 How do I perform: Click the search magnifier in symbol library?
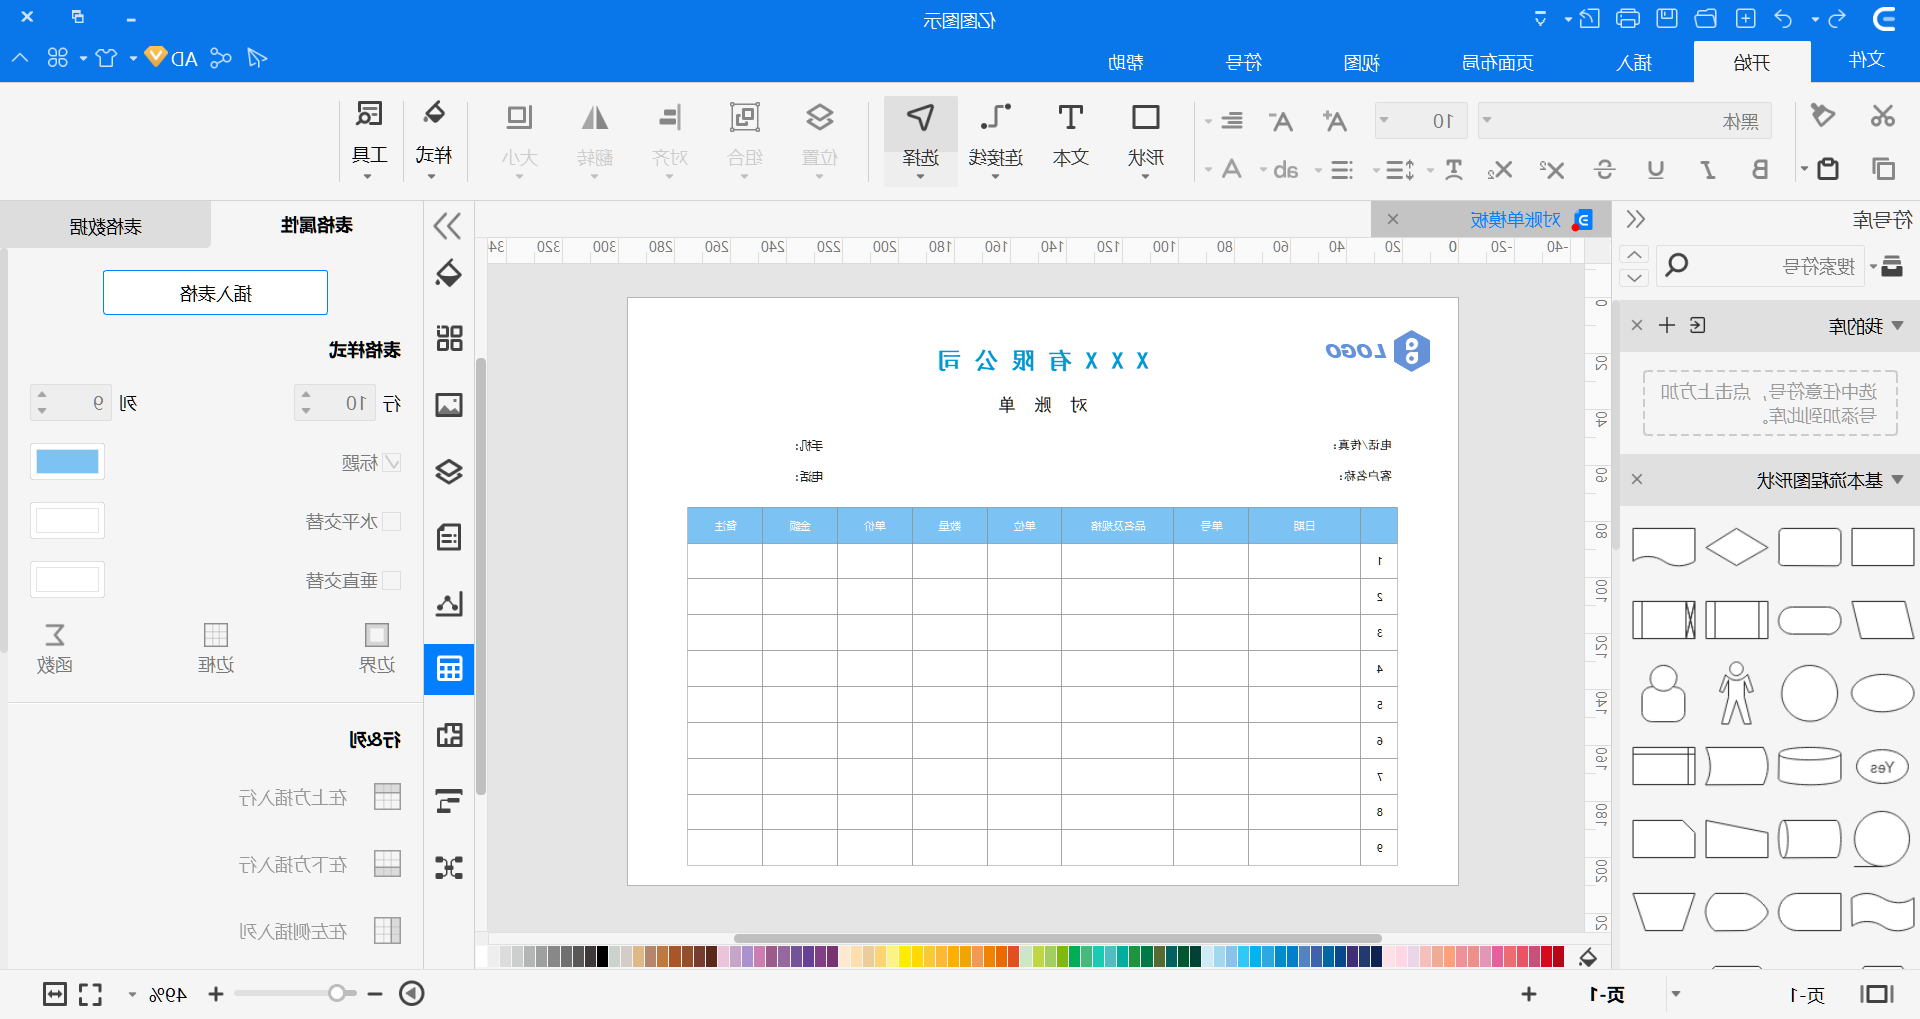tap(1677, 265)
